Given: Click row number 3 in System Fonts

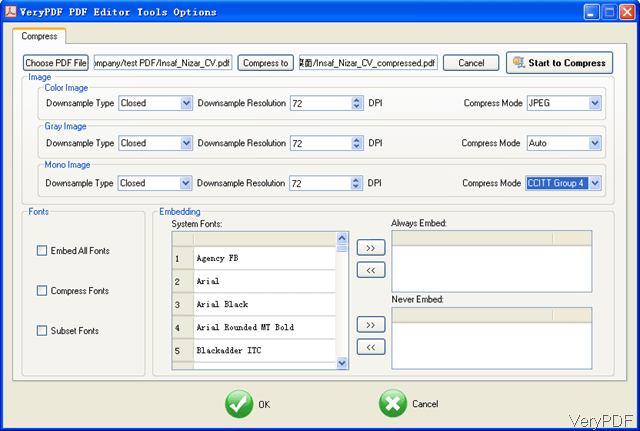Looking at the screenshot, I should click(183, 304).
